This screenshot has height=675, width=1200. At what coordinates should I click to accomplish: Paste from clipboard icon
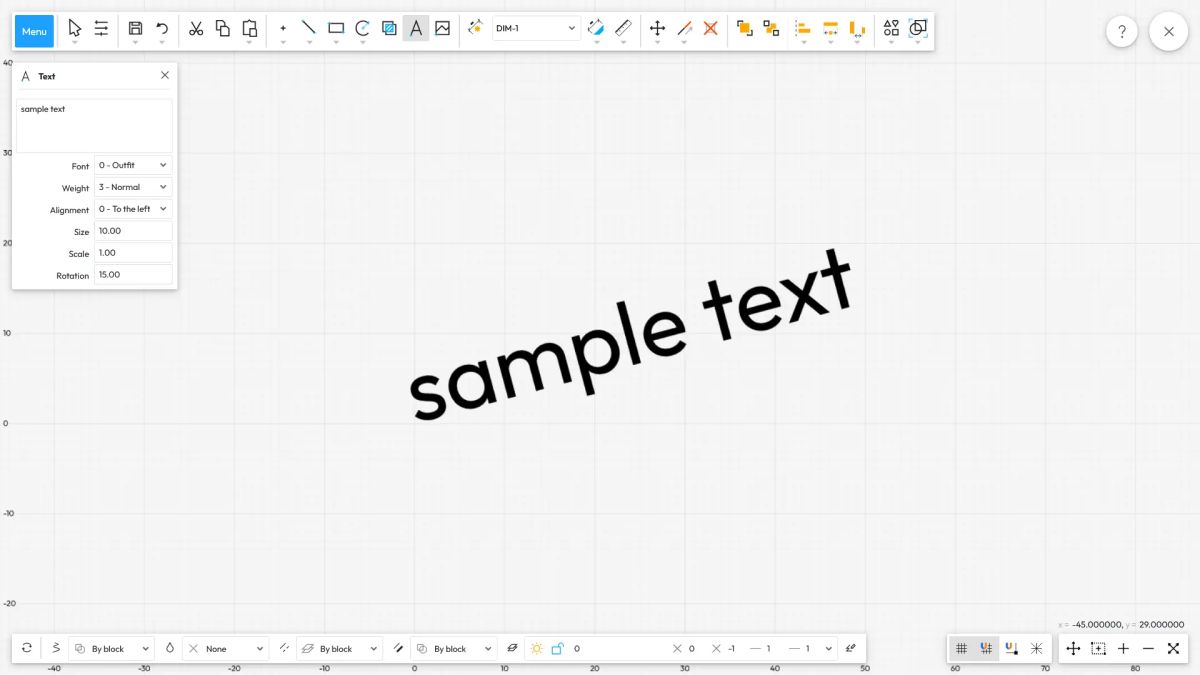[250, 28]
